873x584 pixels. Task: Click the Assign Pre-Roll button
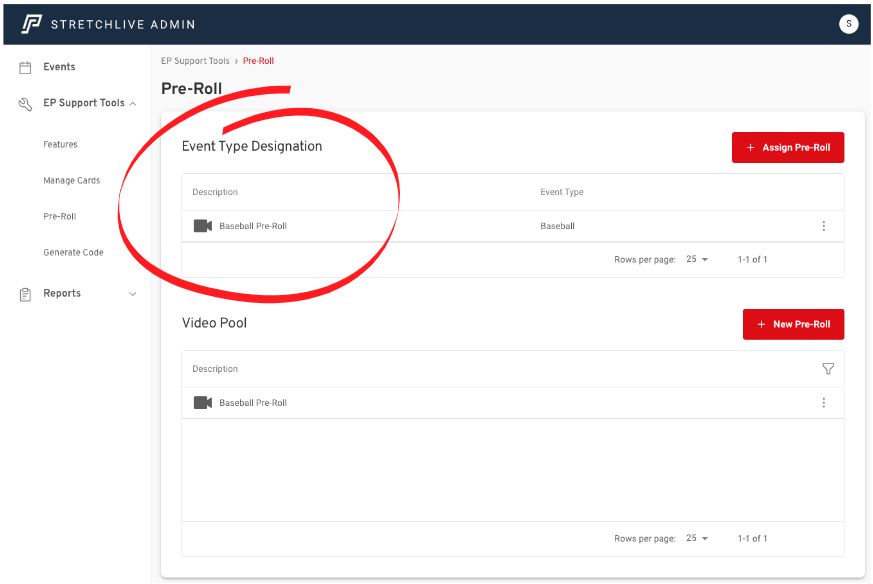788,148
